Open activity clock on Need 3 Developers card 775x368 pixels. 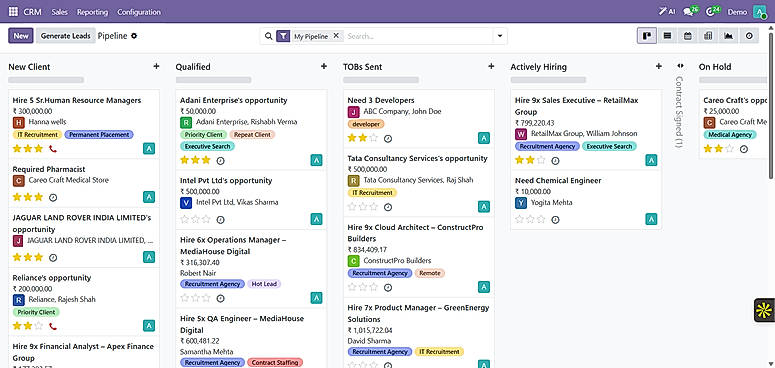coord(388,139)
